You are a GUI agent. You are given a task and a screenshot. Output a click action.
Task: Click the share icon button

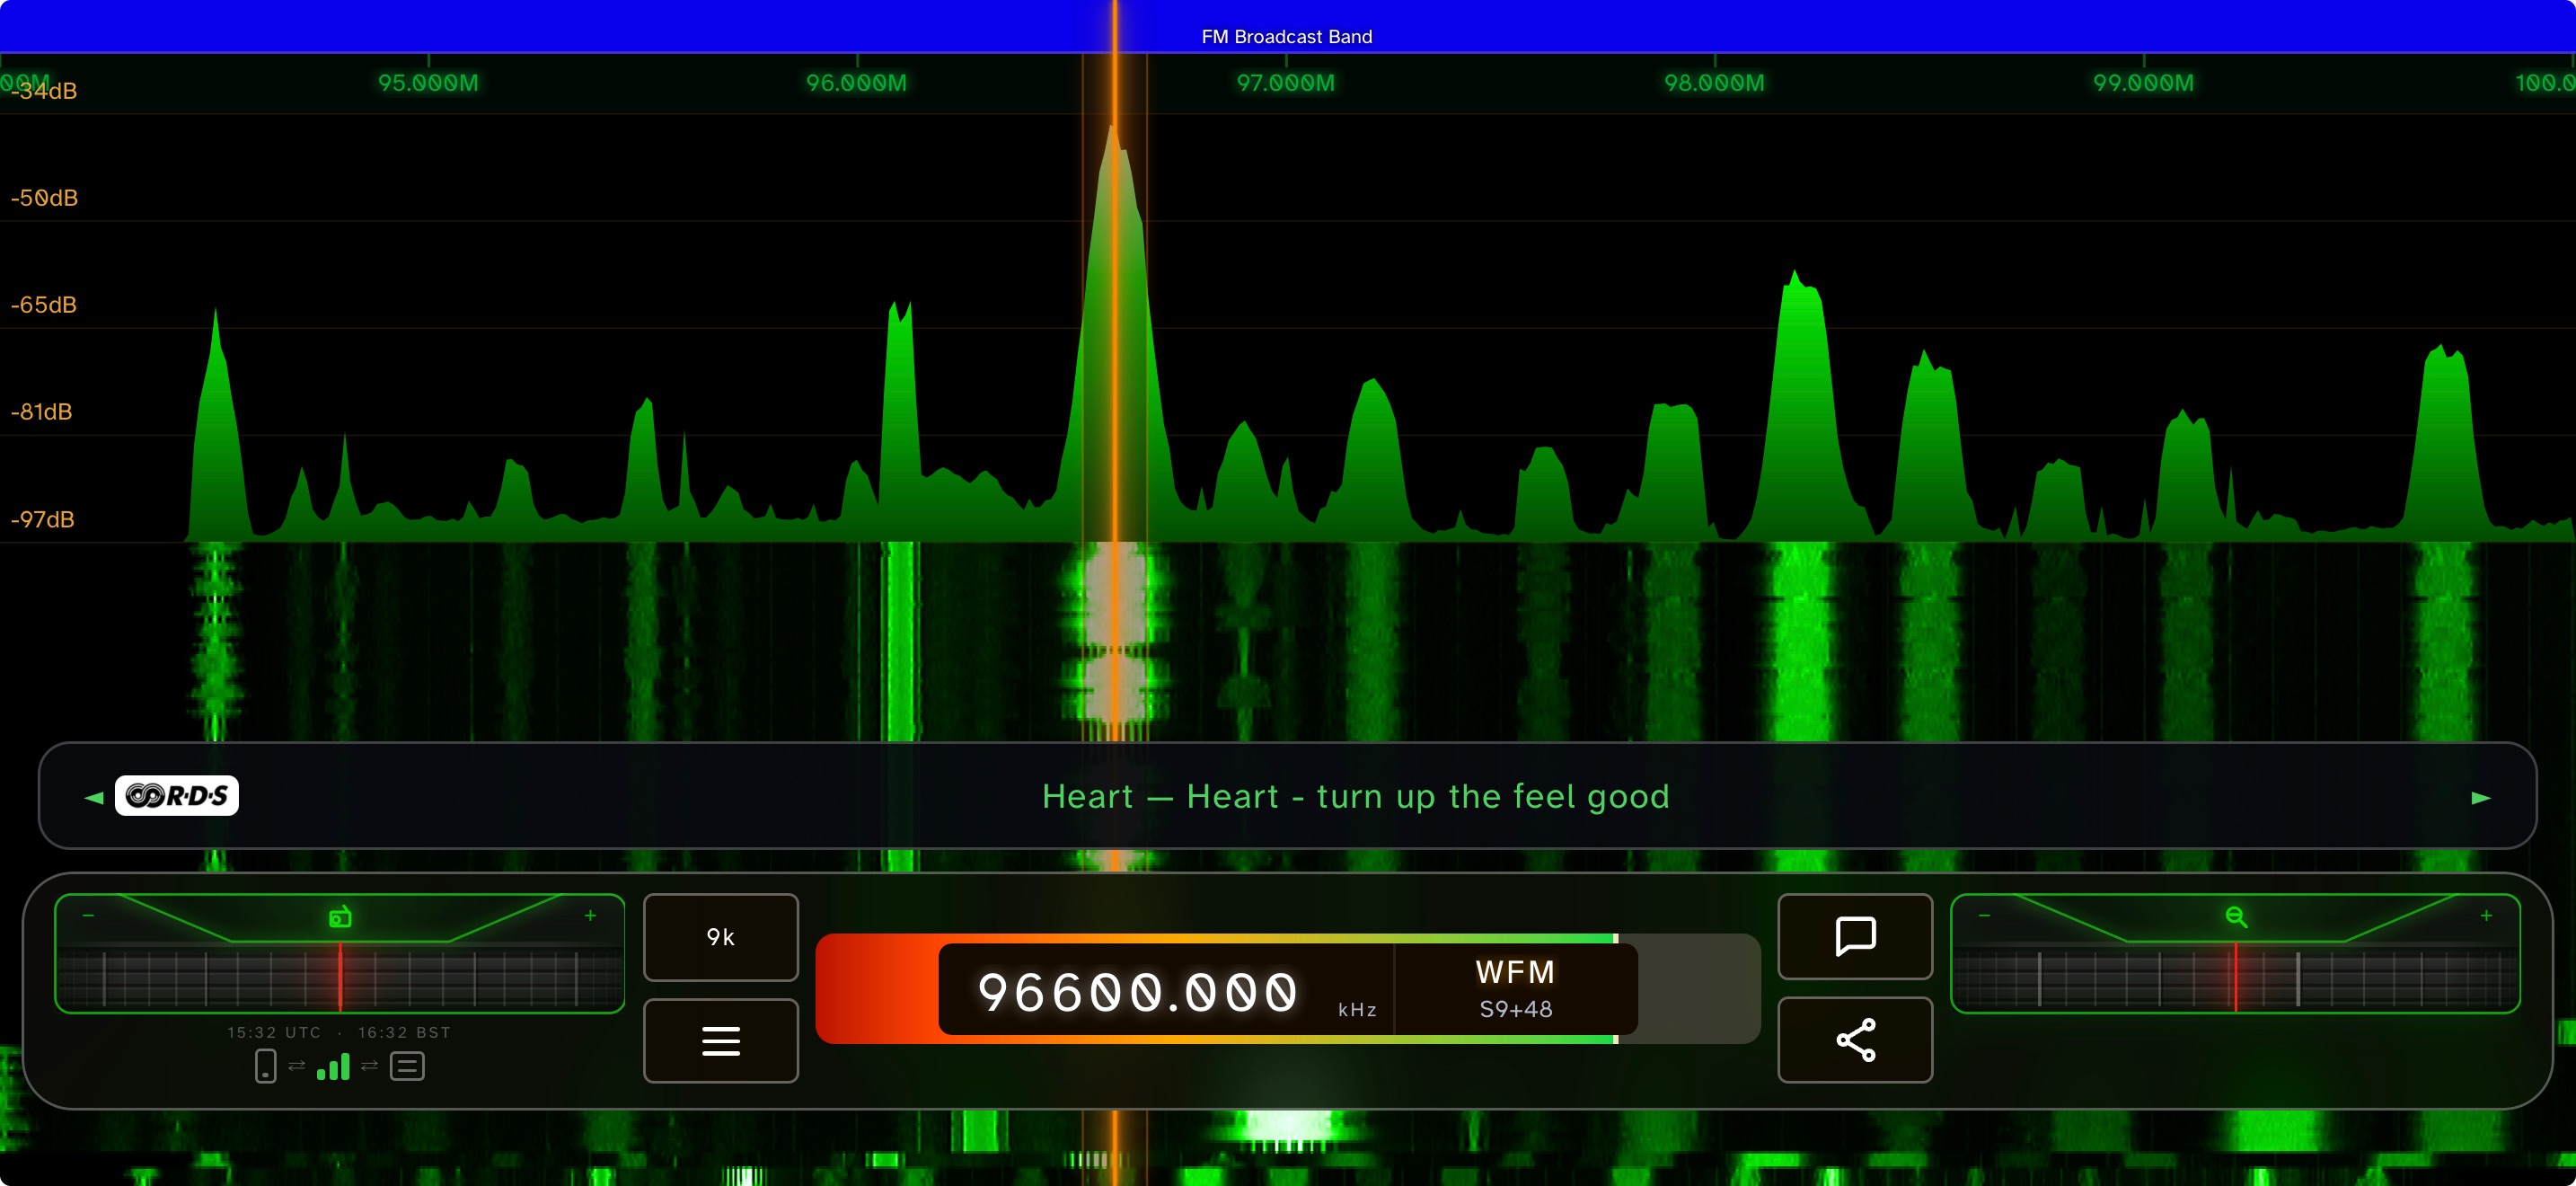click(1855, 1040)
